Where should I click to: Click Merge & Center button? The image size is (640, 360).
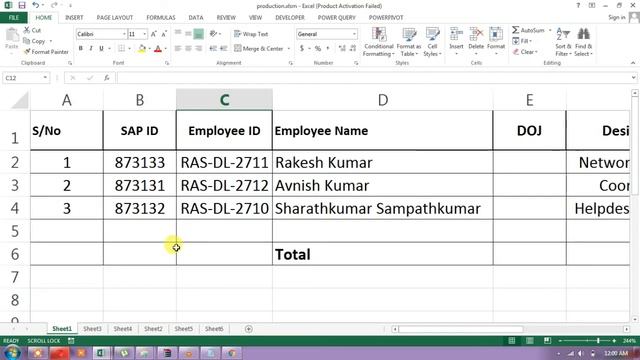click(259, 49)
